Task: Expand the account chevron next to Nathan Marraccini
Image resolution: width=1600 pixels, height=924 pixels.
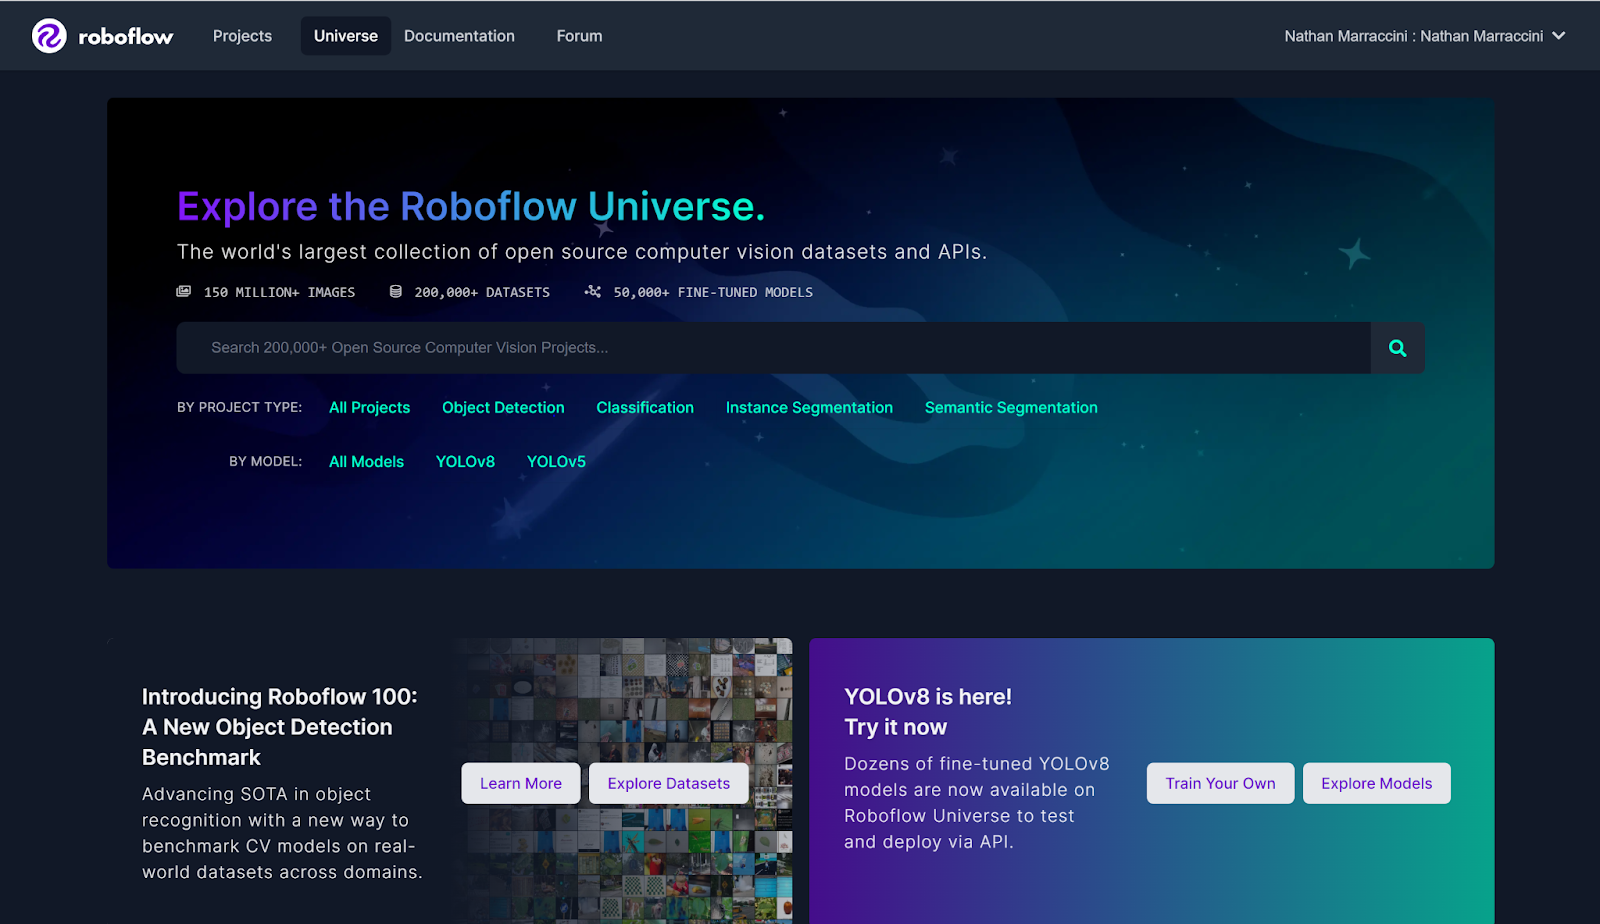Action: 1559,36
